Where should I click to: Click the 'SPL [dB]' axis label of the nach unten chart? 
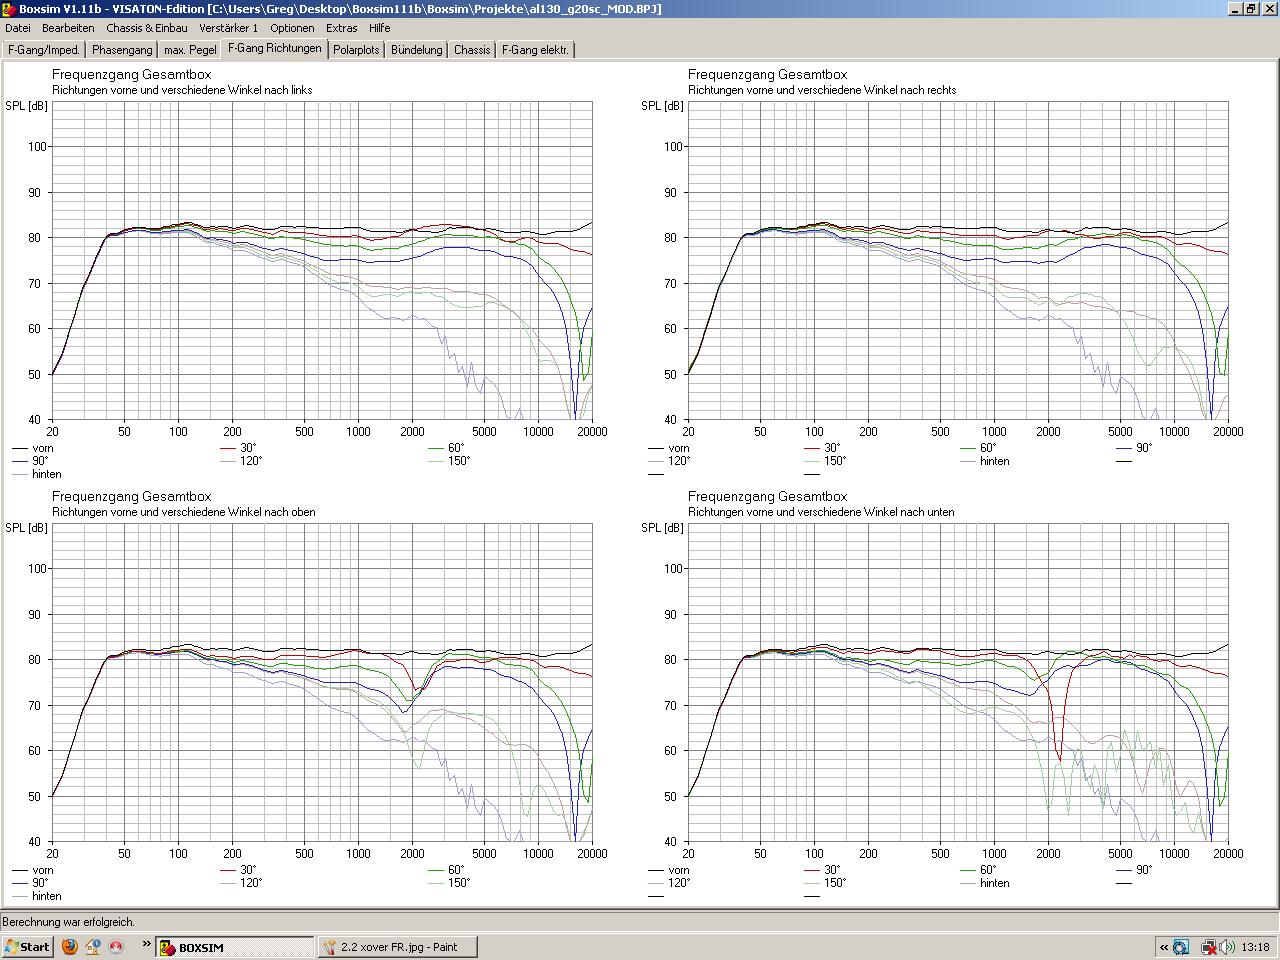click(662, 528)
